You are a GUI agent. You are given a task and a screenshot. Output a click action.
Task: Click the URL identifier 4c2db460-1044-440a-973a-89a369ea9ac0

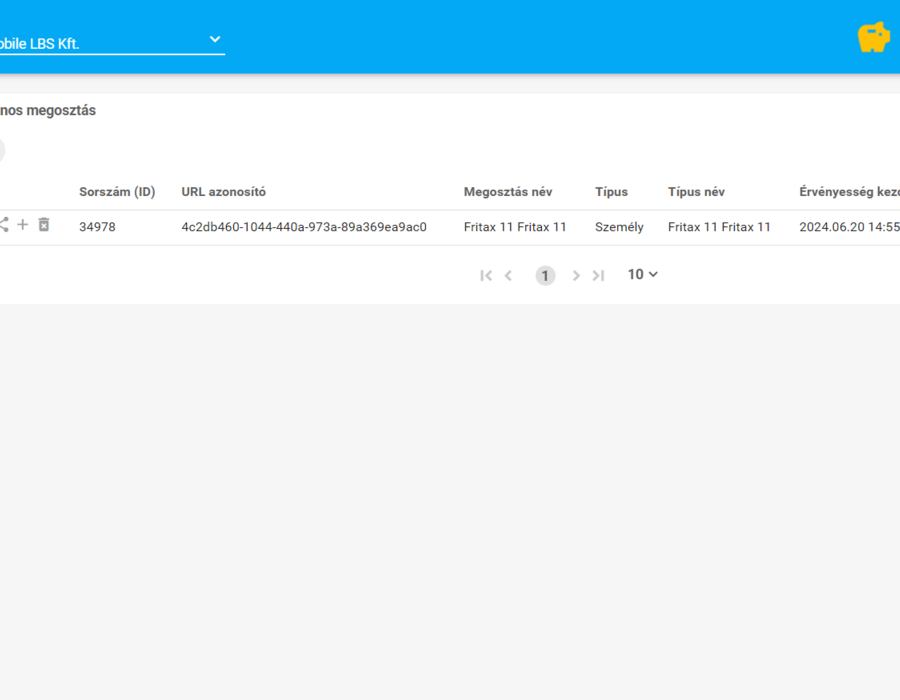304,227
